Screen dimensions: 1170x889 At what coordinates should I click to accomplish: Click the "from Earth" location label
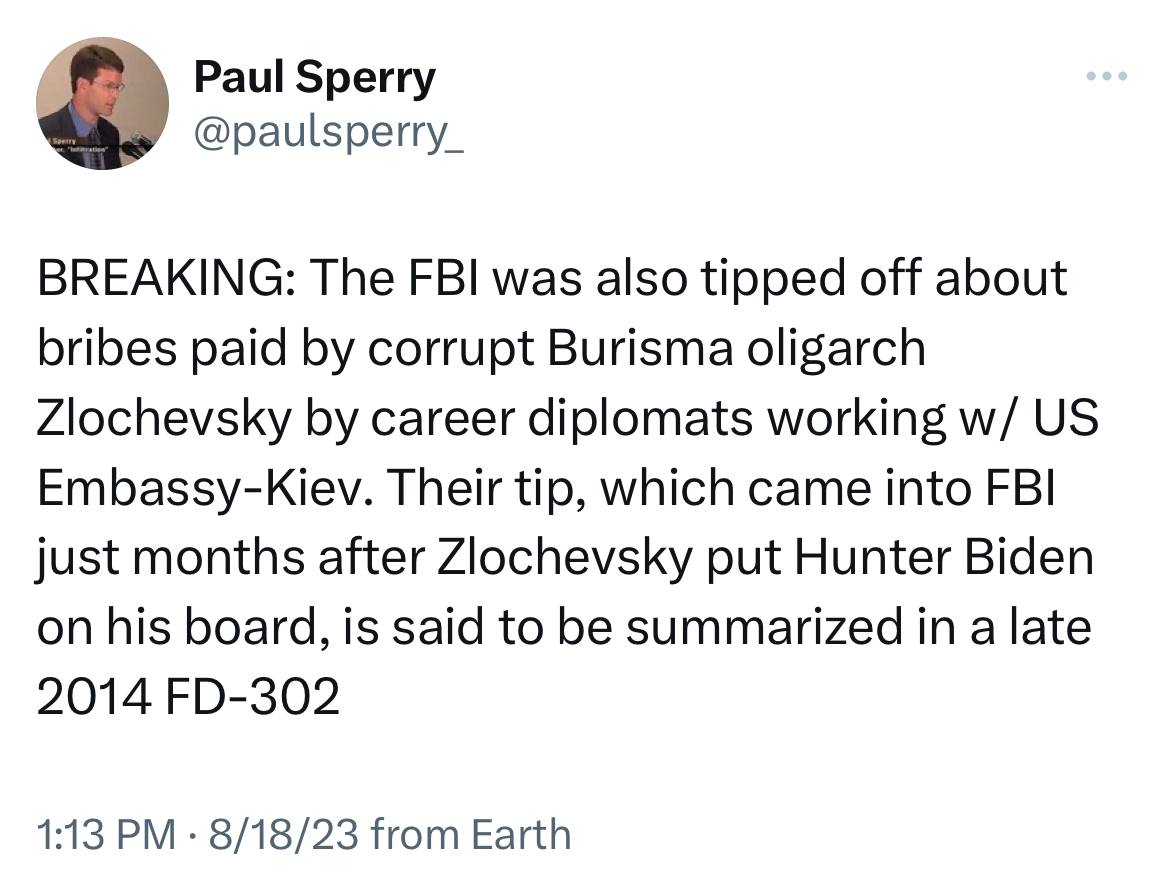click(471, 834)
